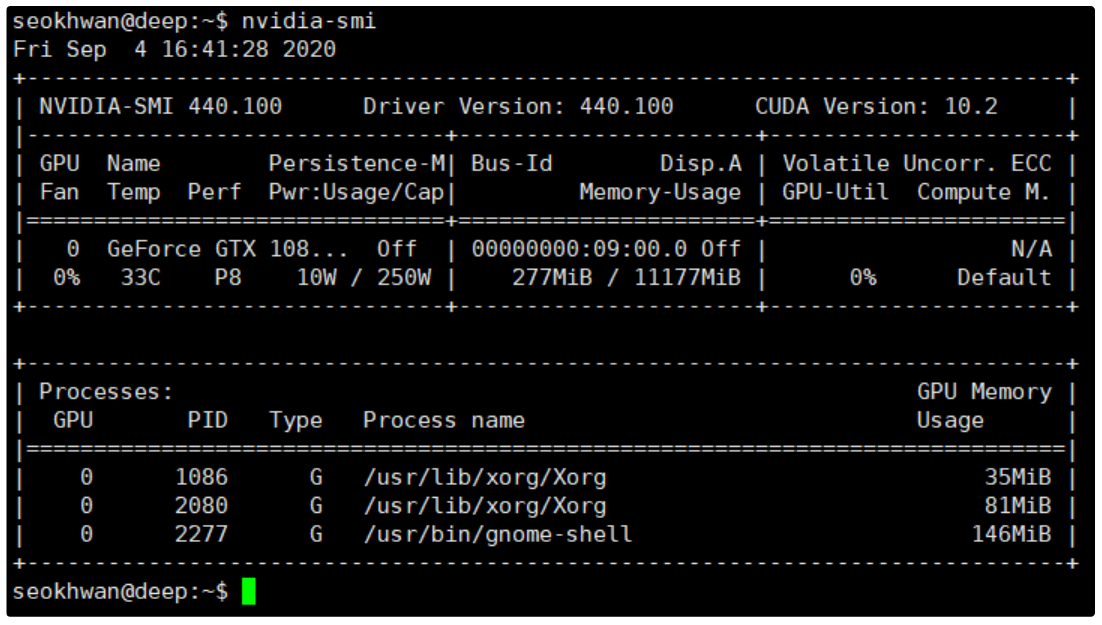This screenshot has height=625, width=1102.
Task: Click the 'Pwr:Usage/Cap' header
Action: (x=357, y=192)
